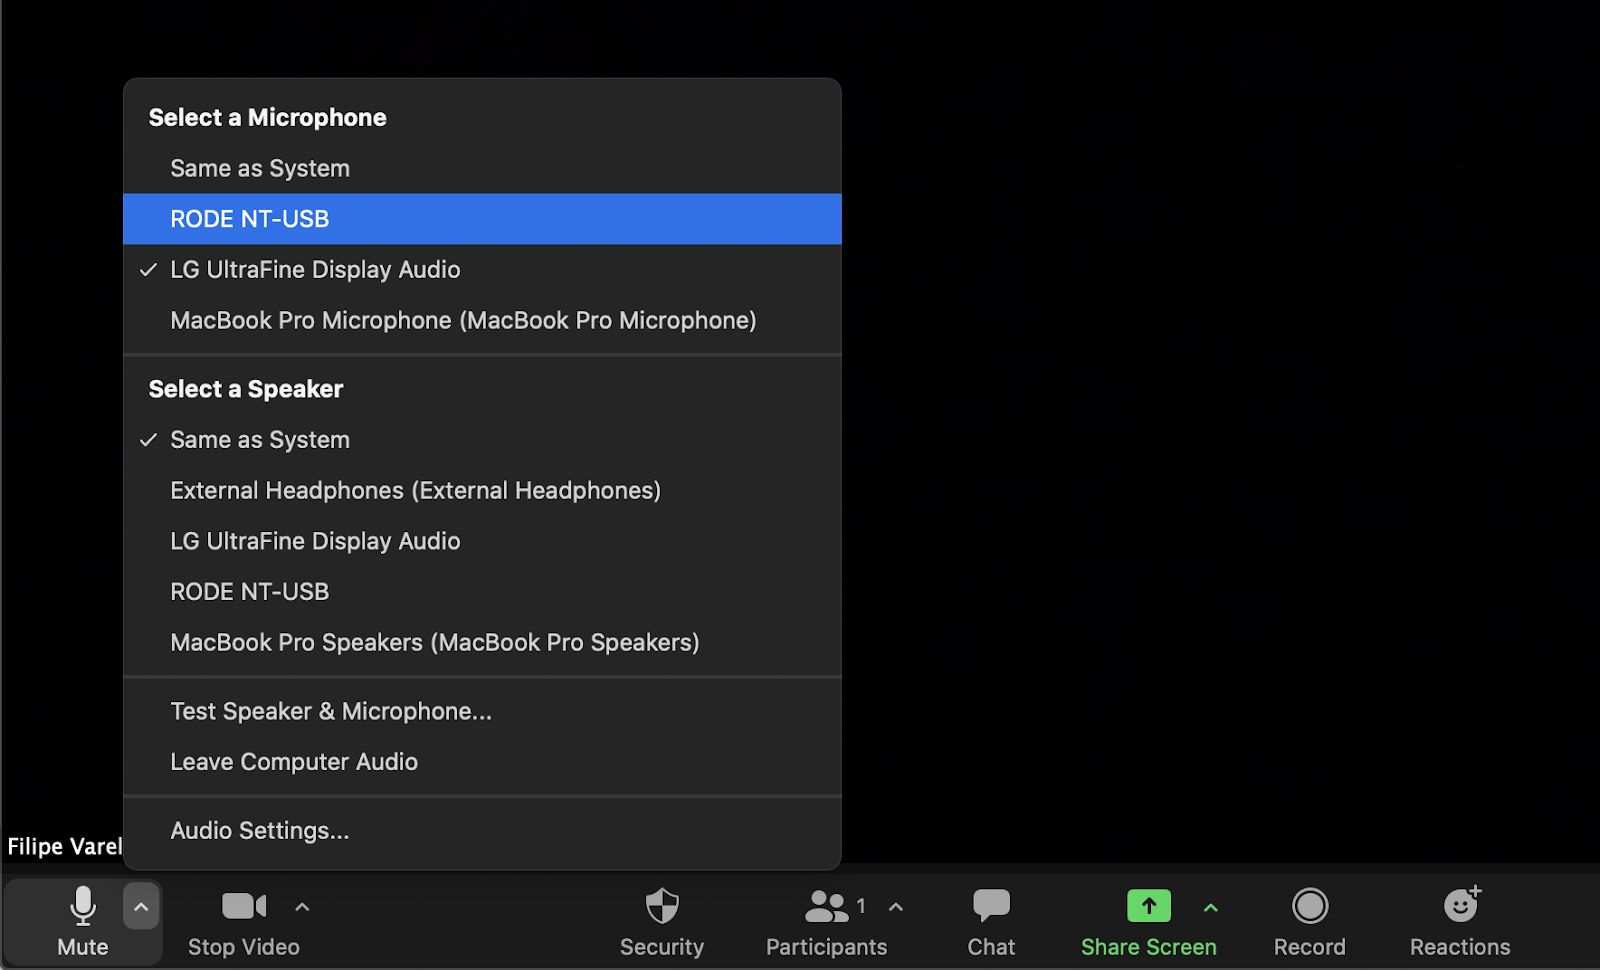The height and width of the screenshot is (970, 1600).
Task: Click the Filipe Varel participant name label
Action: tap(64, 846)
